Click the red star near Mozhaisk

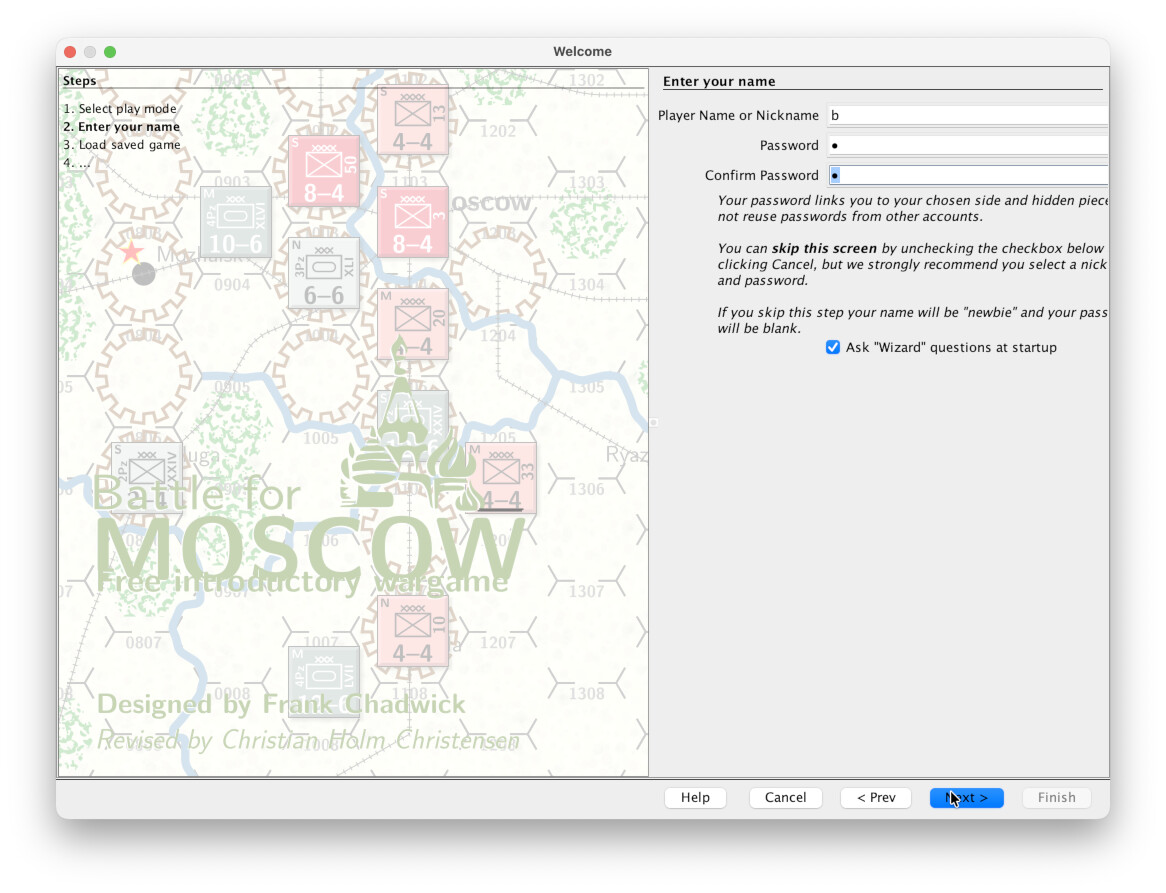point(132,251)
